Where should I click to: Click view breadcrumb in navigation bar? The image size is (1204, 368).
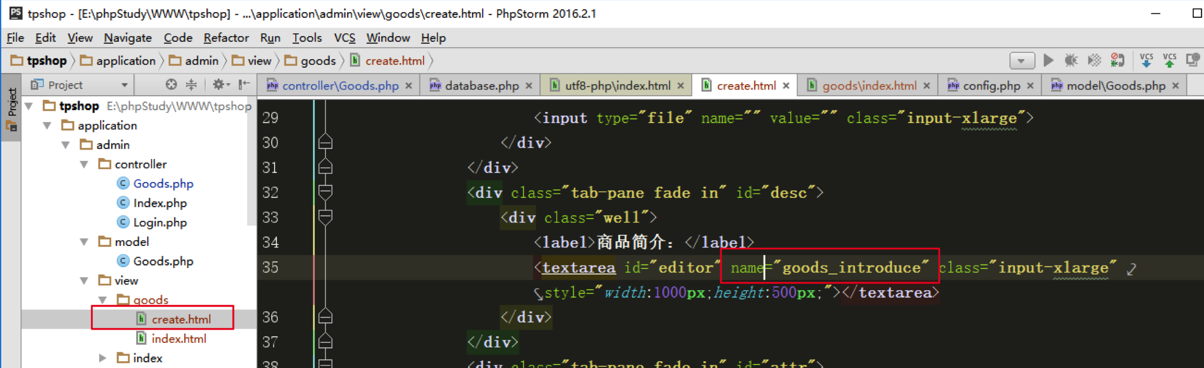click(251, 61)
